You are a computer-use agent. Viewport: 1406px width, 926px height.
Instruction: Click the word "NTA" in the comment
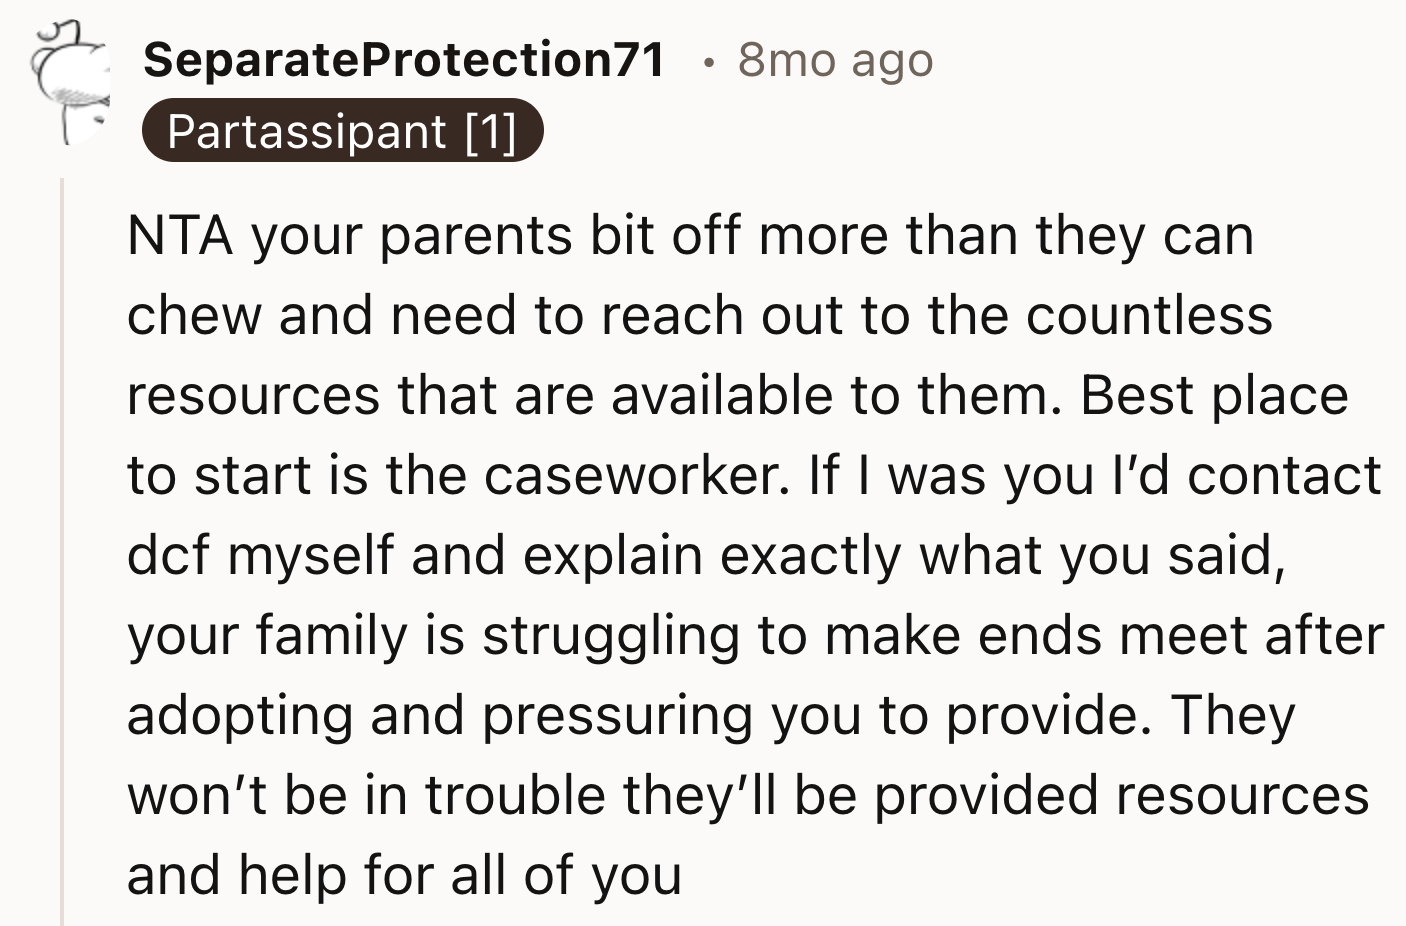tap(180, 237)
